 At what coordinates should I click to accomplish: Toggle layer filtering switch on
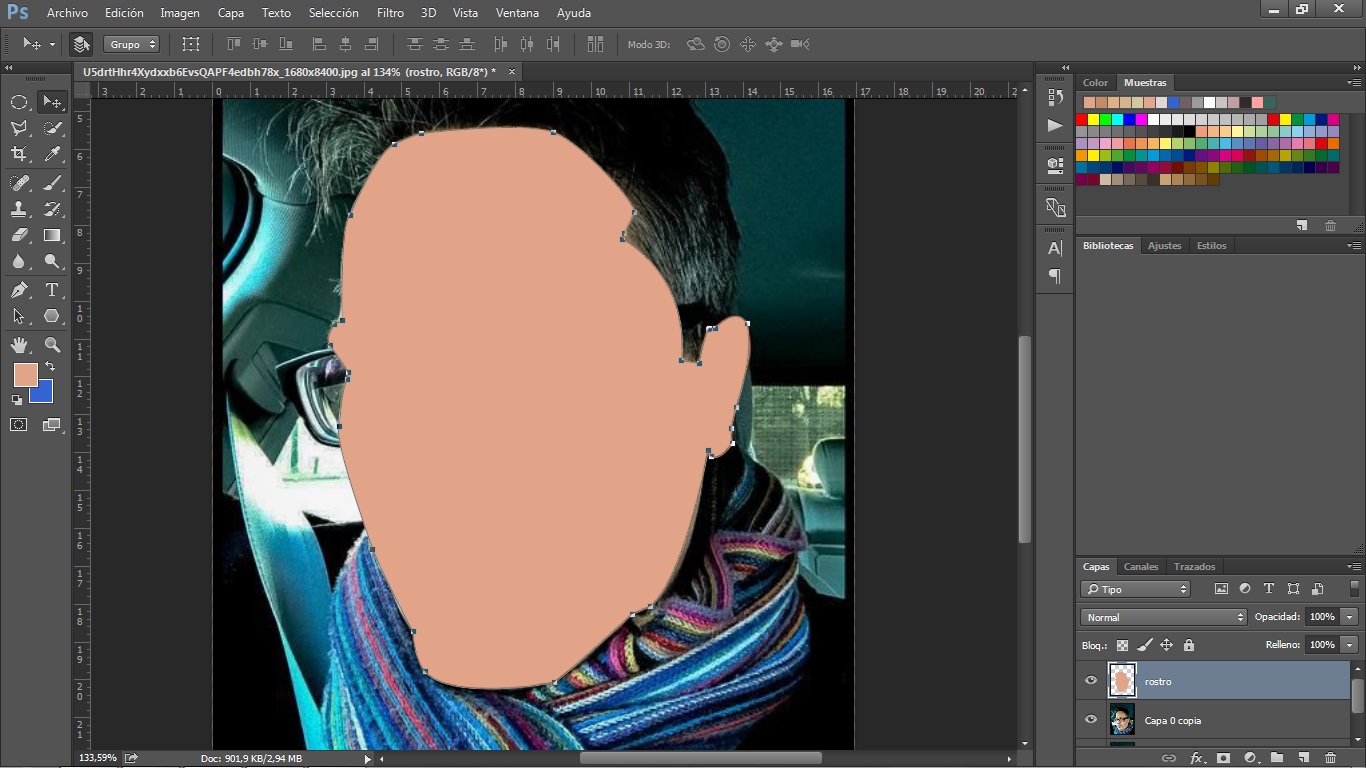click(x=1355, y=589)
